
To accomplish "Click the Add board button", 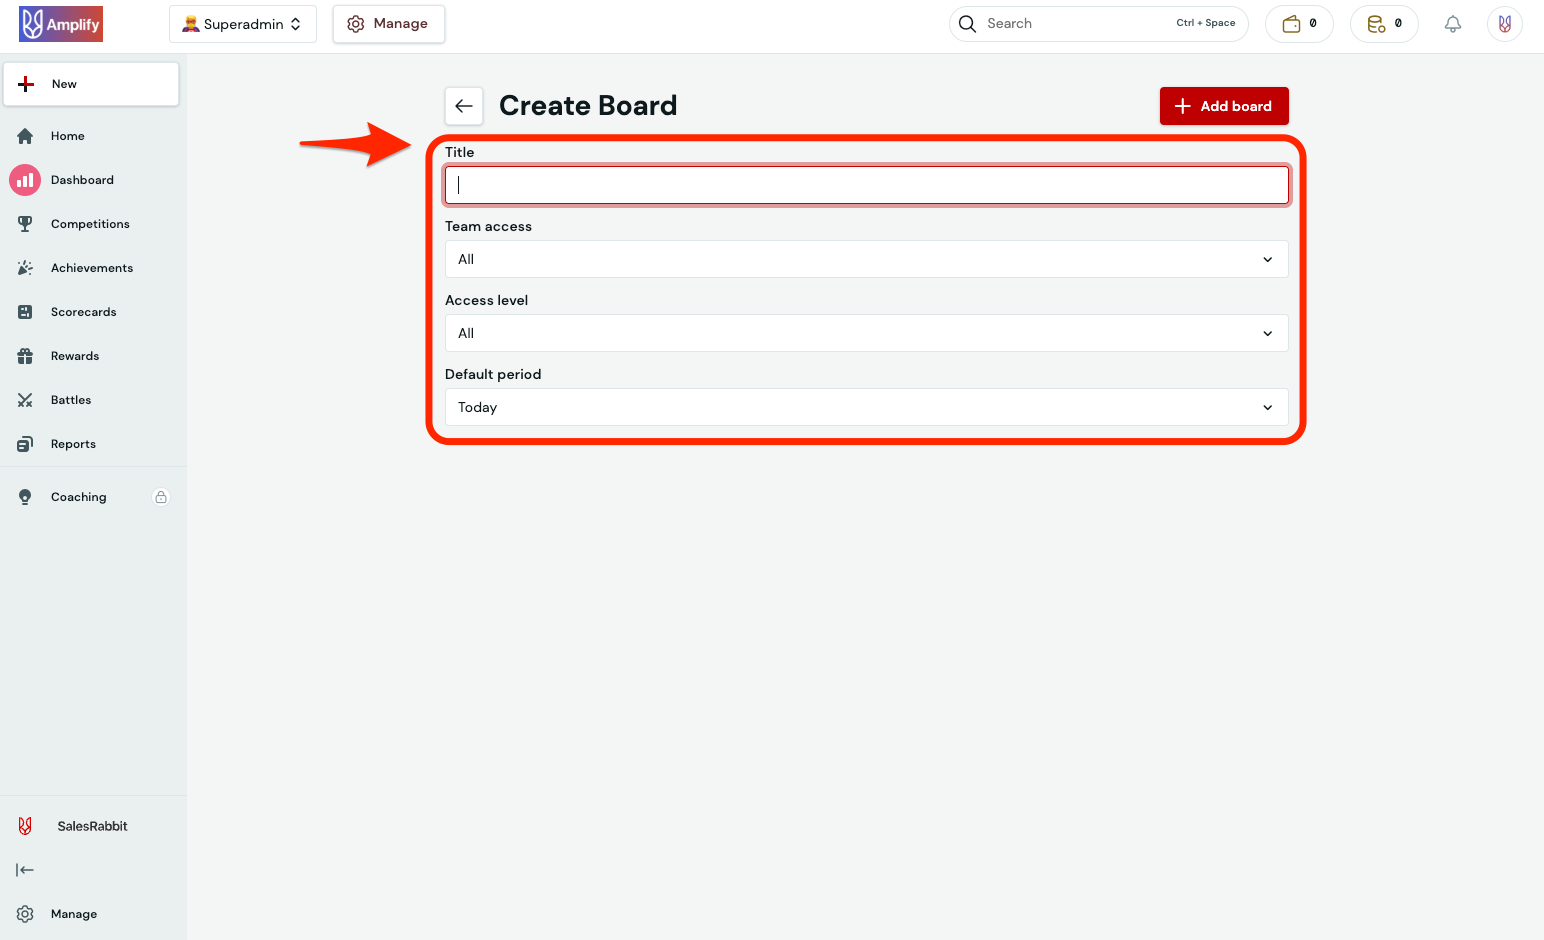I will click(1223, 106).
